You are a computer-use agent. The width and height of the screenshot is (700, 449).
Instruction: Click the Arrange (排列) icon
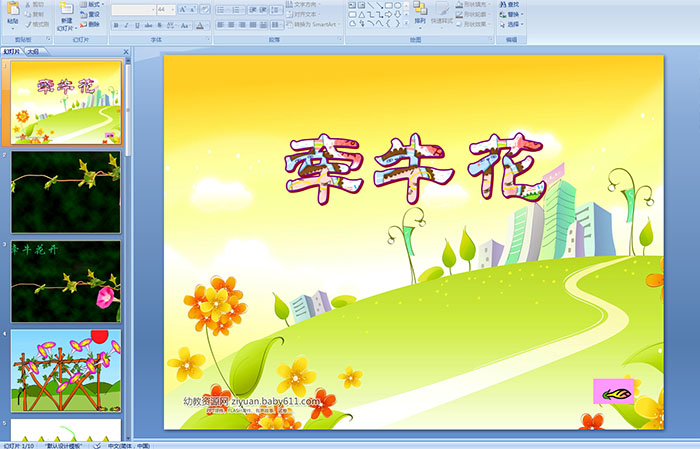(420, 9)
